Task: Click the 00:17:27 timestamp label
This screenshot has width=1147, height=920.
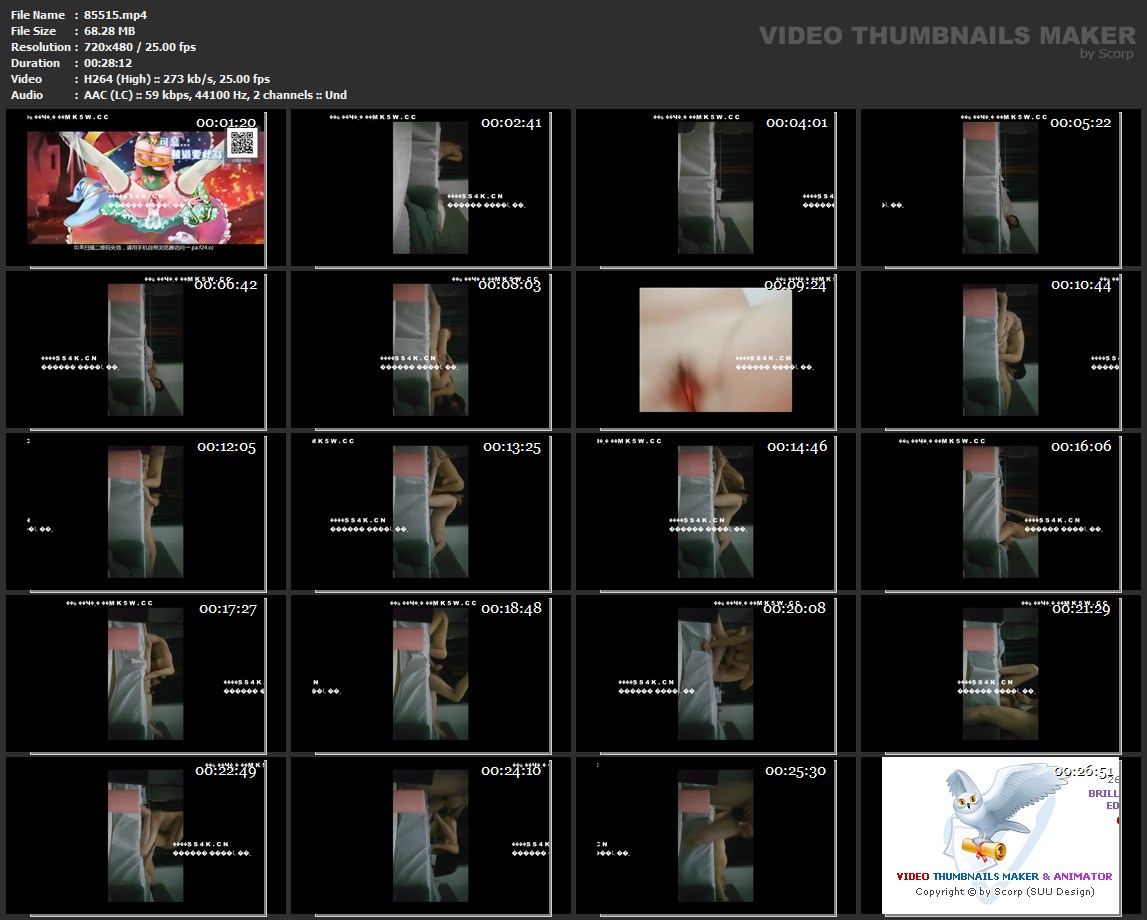Action: pos(227,608)
